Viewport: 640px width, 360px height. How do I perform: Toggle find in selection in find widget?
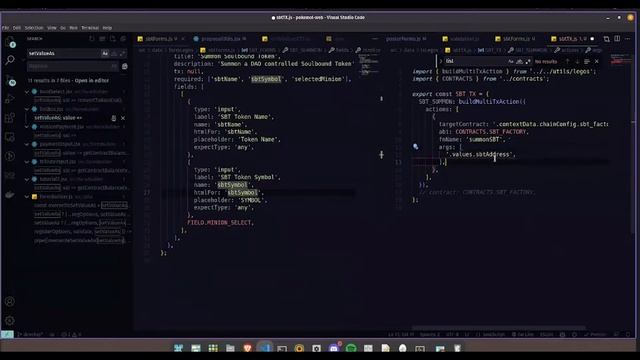pyautogui.click(x=587, y=61)
